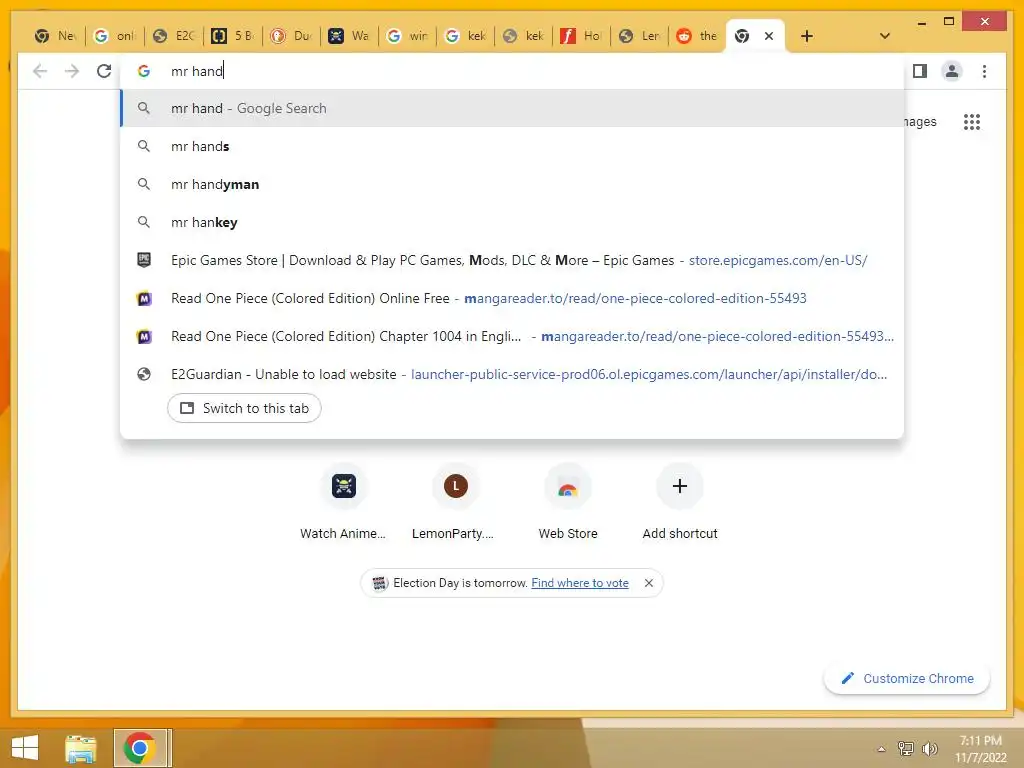
Task: Switch to the Reddit 'the' tab
Action: pos(697,36)
